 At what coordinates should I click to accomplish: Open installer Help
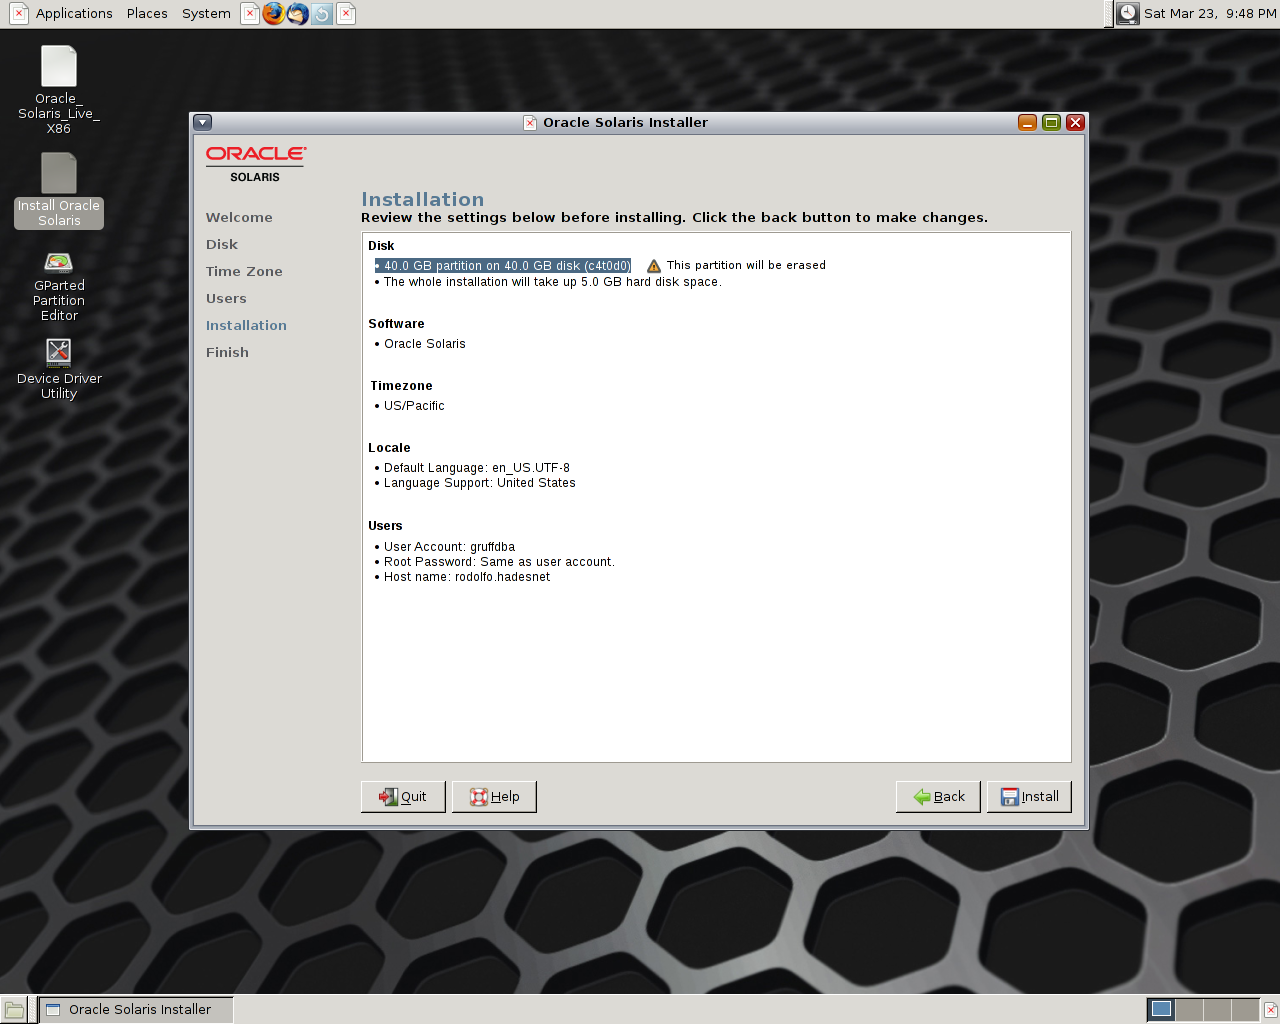coord(494,797)
